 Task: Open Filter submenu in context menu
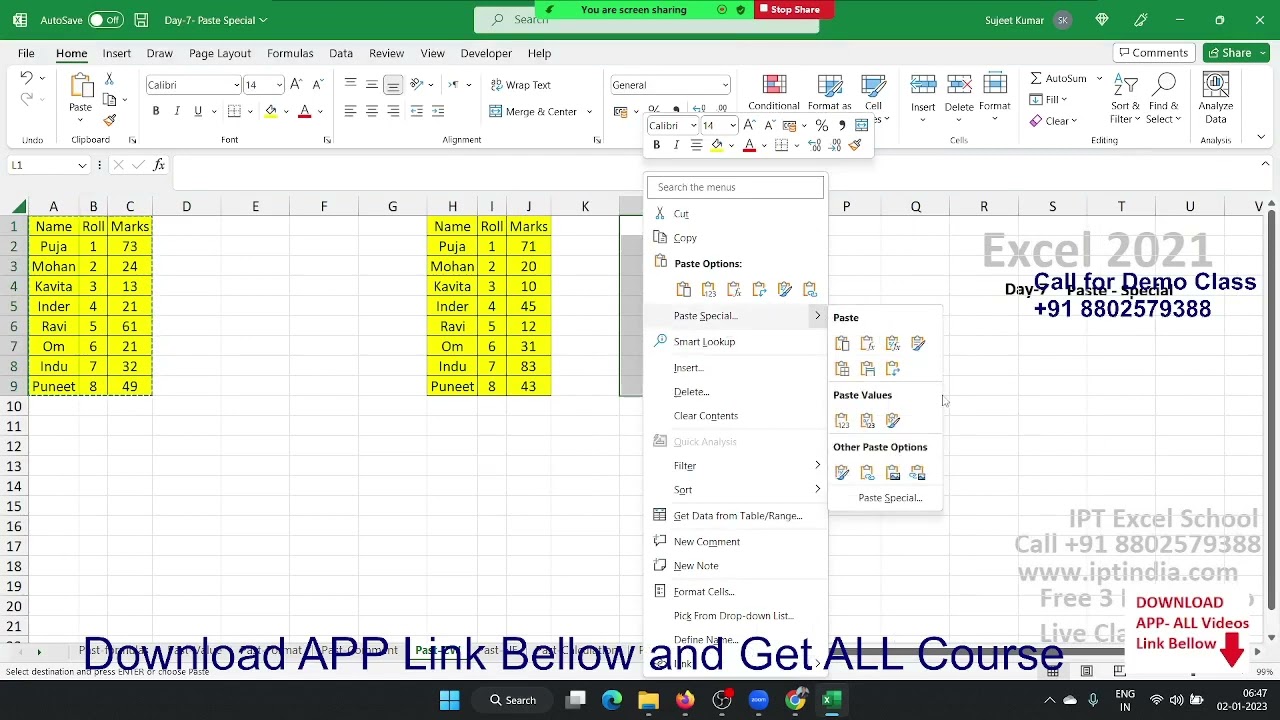[x=736, y=466]
